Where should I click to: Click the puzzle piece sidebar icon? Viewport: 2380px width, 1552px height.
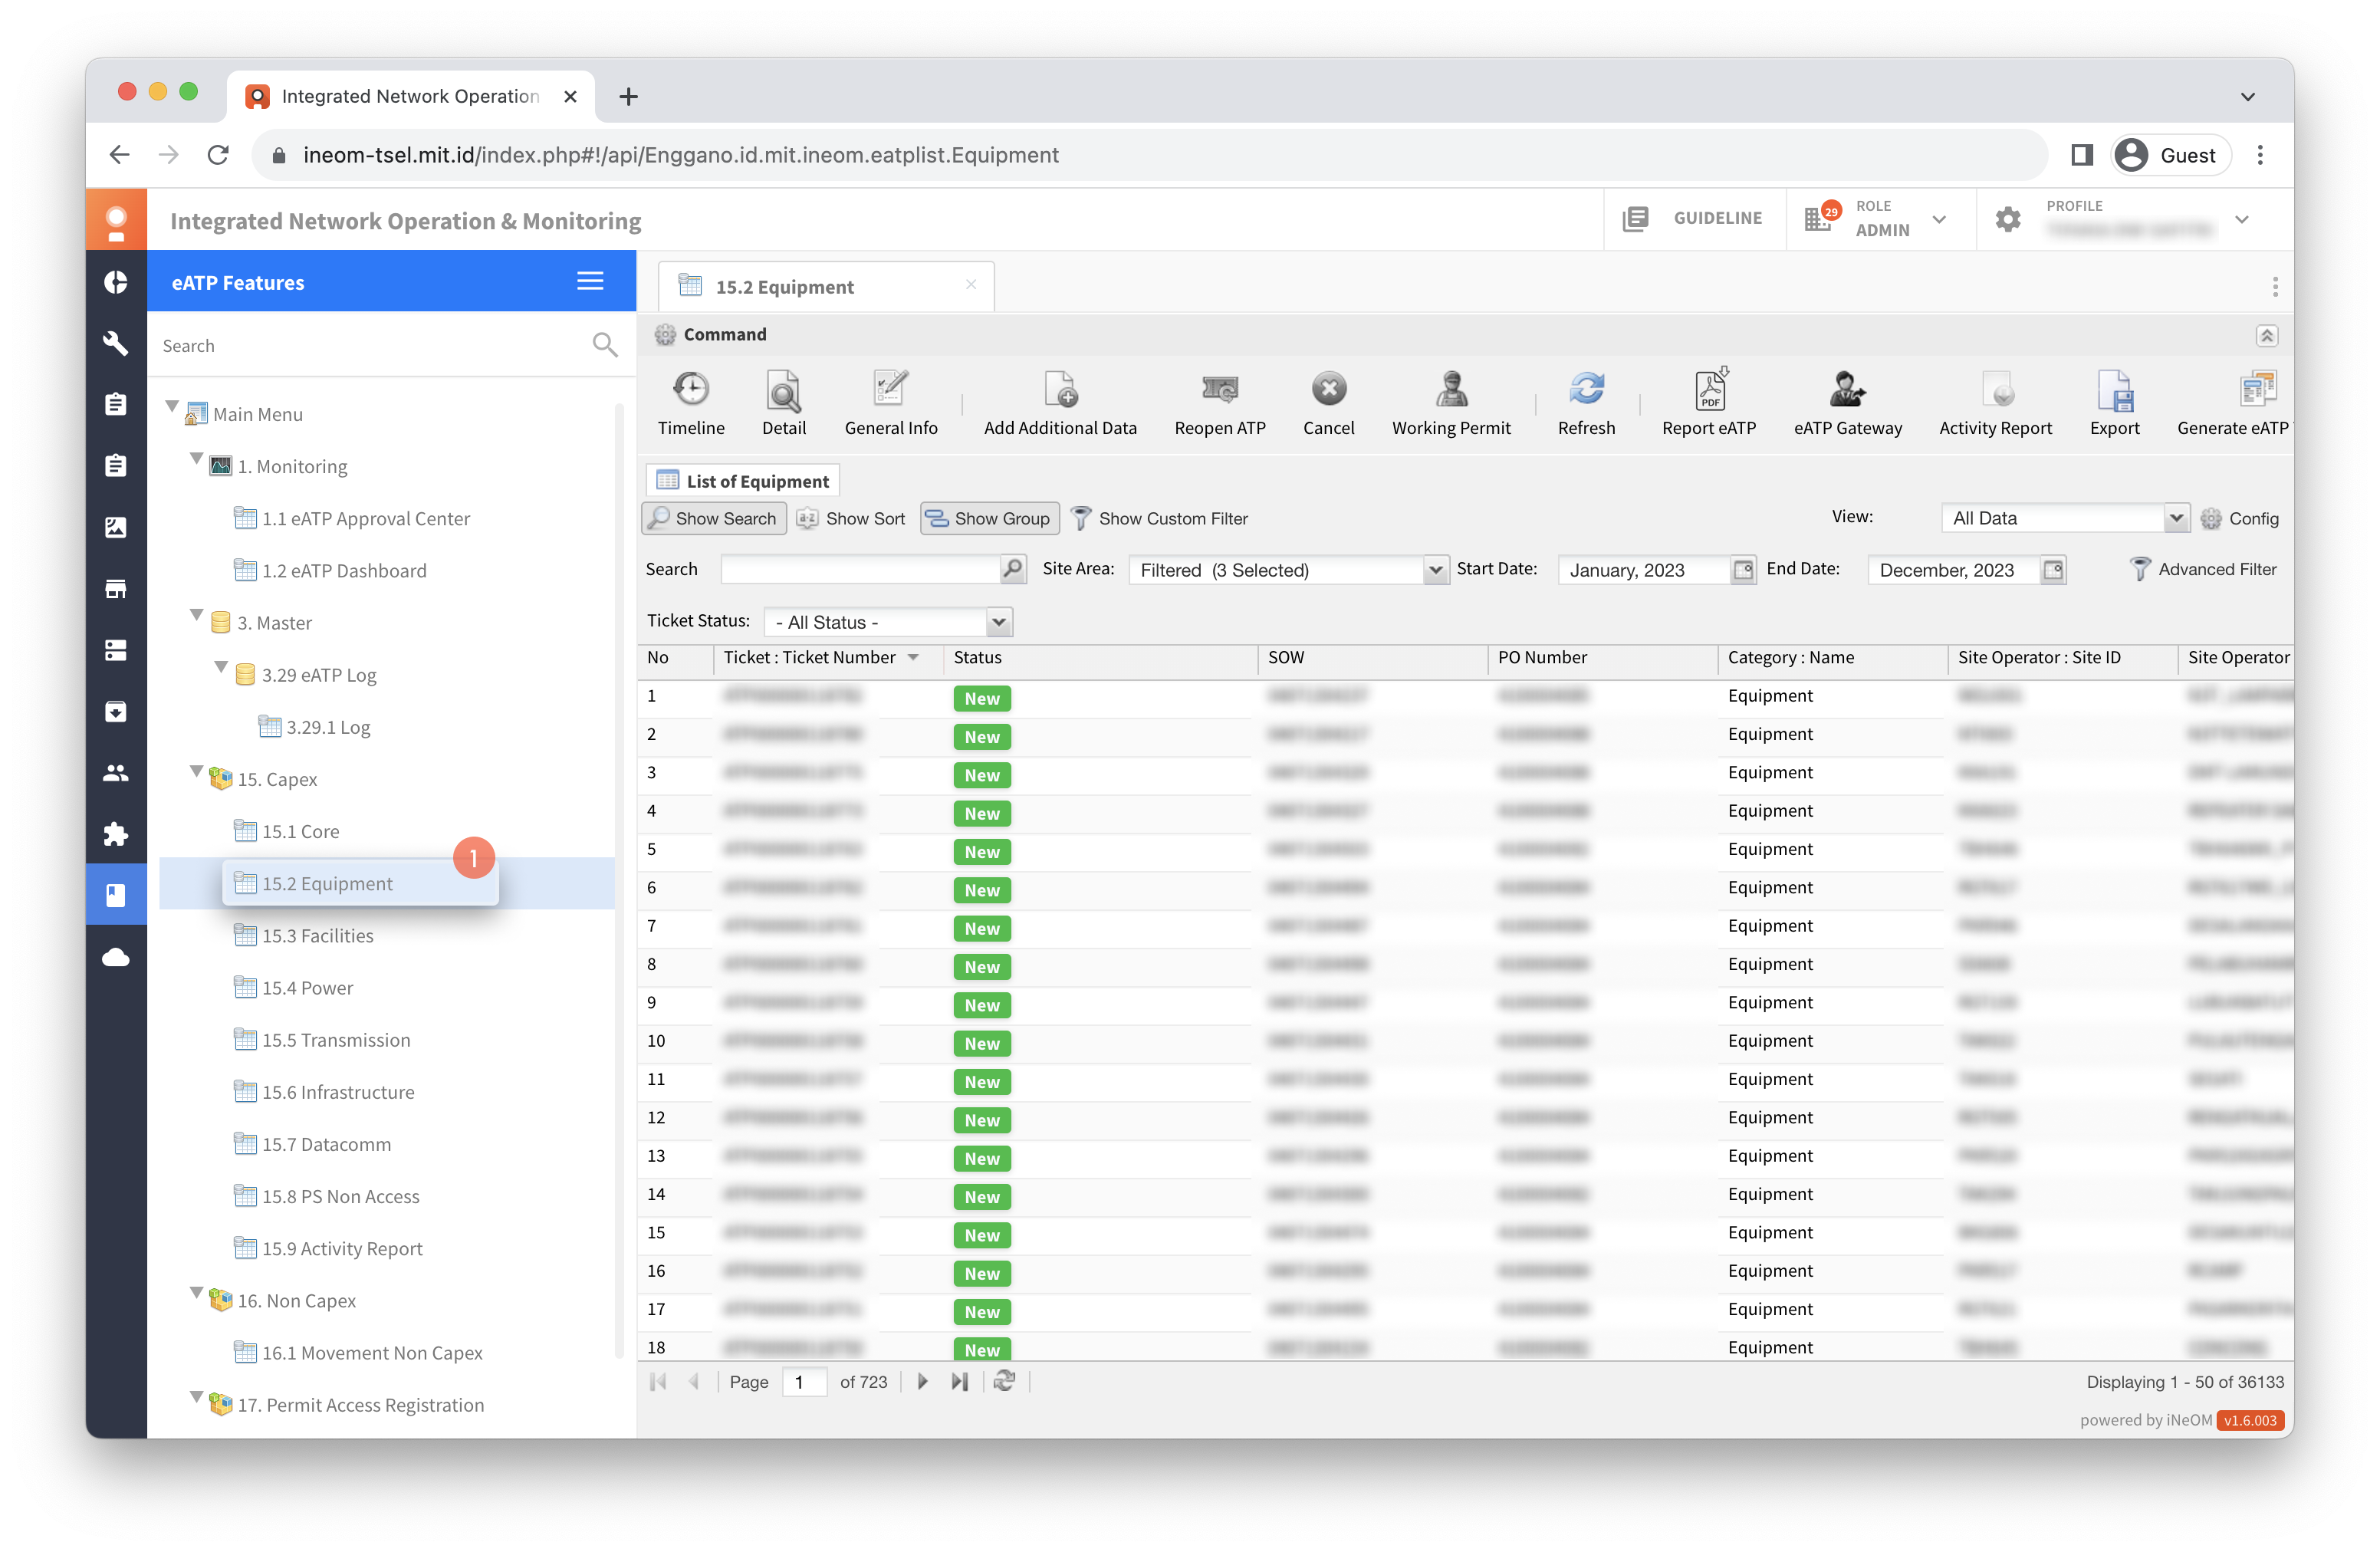pyautogui.click(x=116, y=834)
